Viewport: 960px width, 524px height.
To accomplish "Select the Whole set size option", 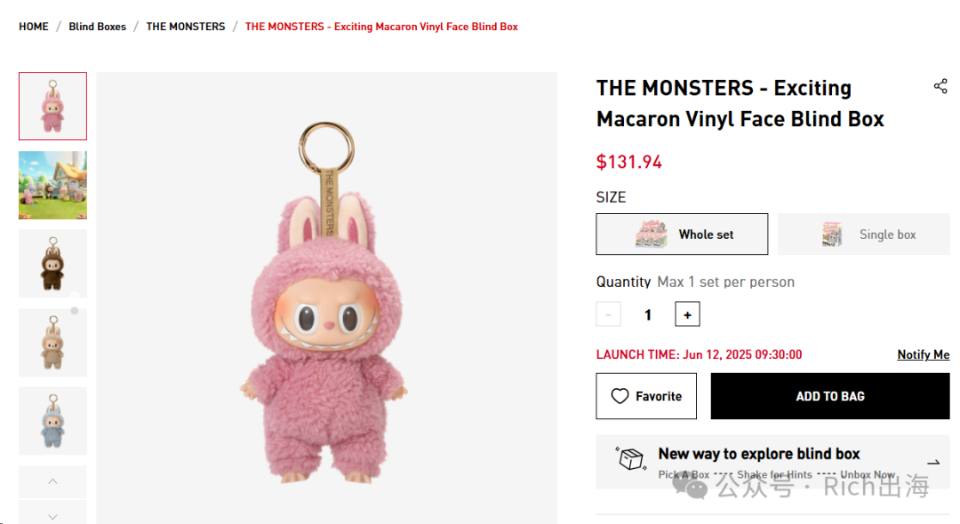I will [x=681, y=234].
